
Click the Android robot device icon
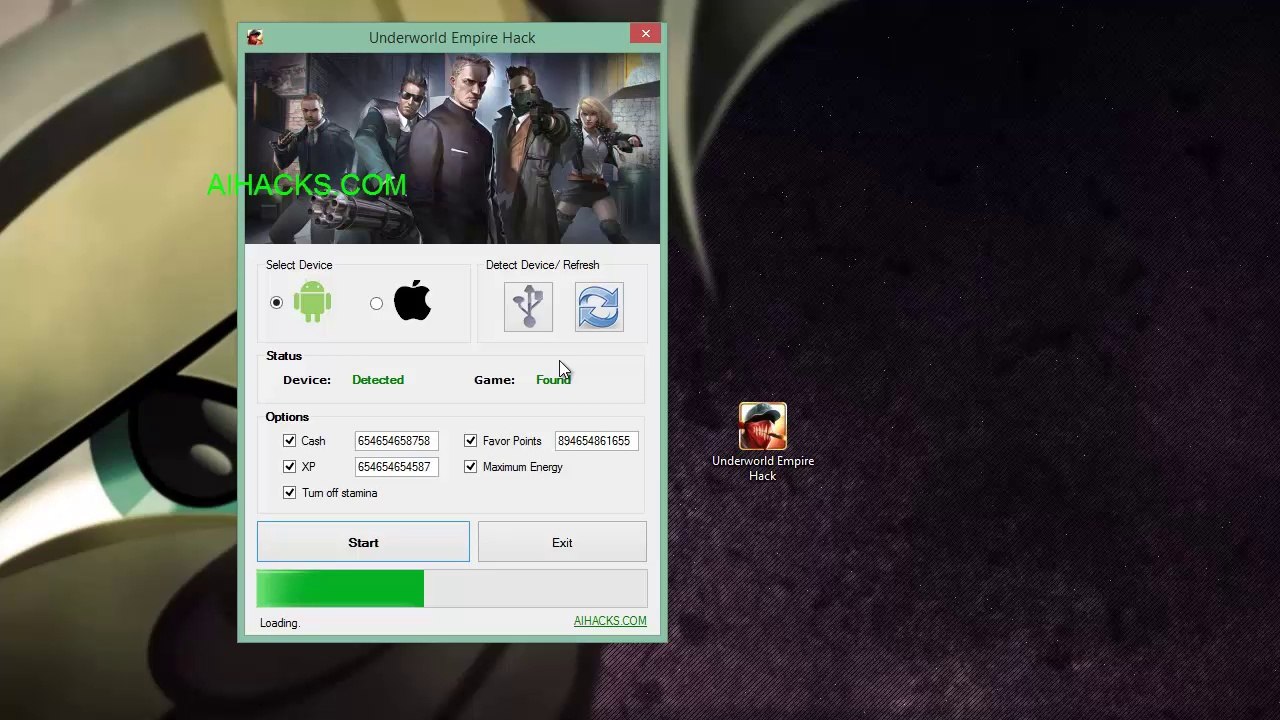[x=312, y=302]
